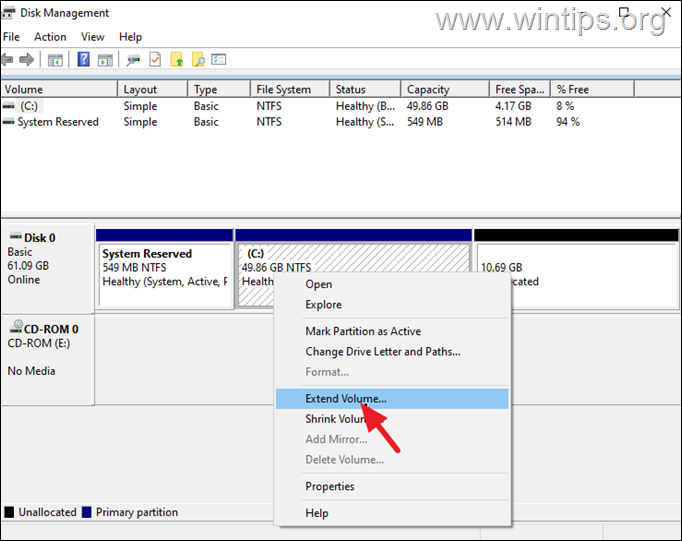Click the folder with magnifier toolbar icon

pyautogui.click(x=198, y=59)
